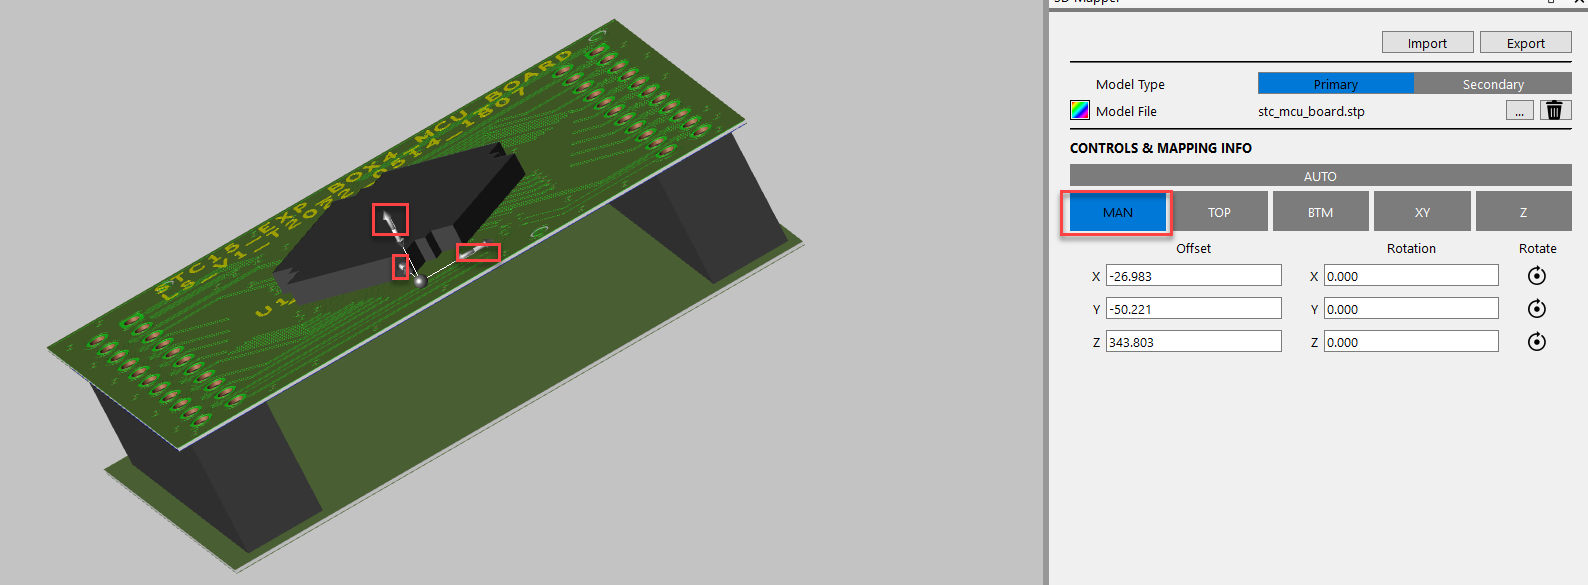Viewport: 1588px width, 585px height.
Task: Select XY mapping mode
Action: [x=1422, y=212]
